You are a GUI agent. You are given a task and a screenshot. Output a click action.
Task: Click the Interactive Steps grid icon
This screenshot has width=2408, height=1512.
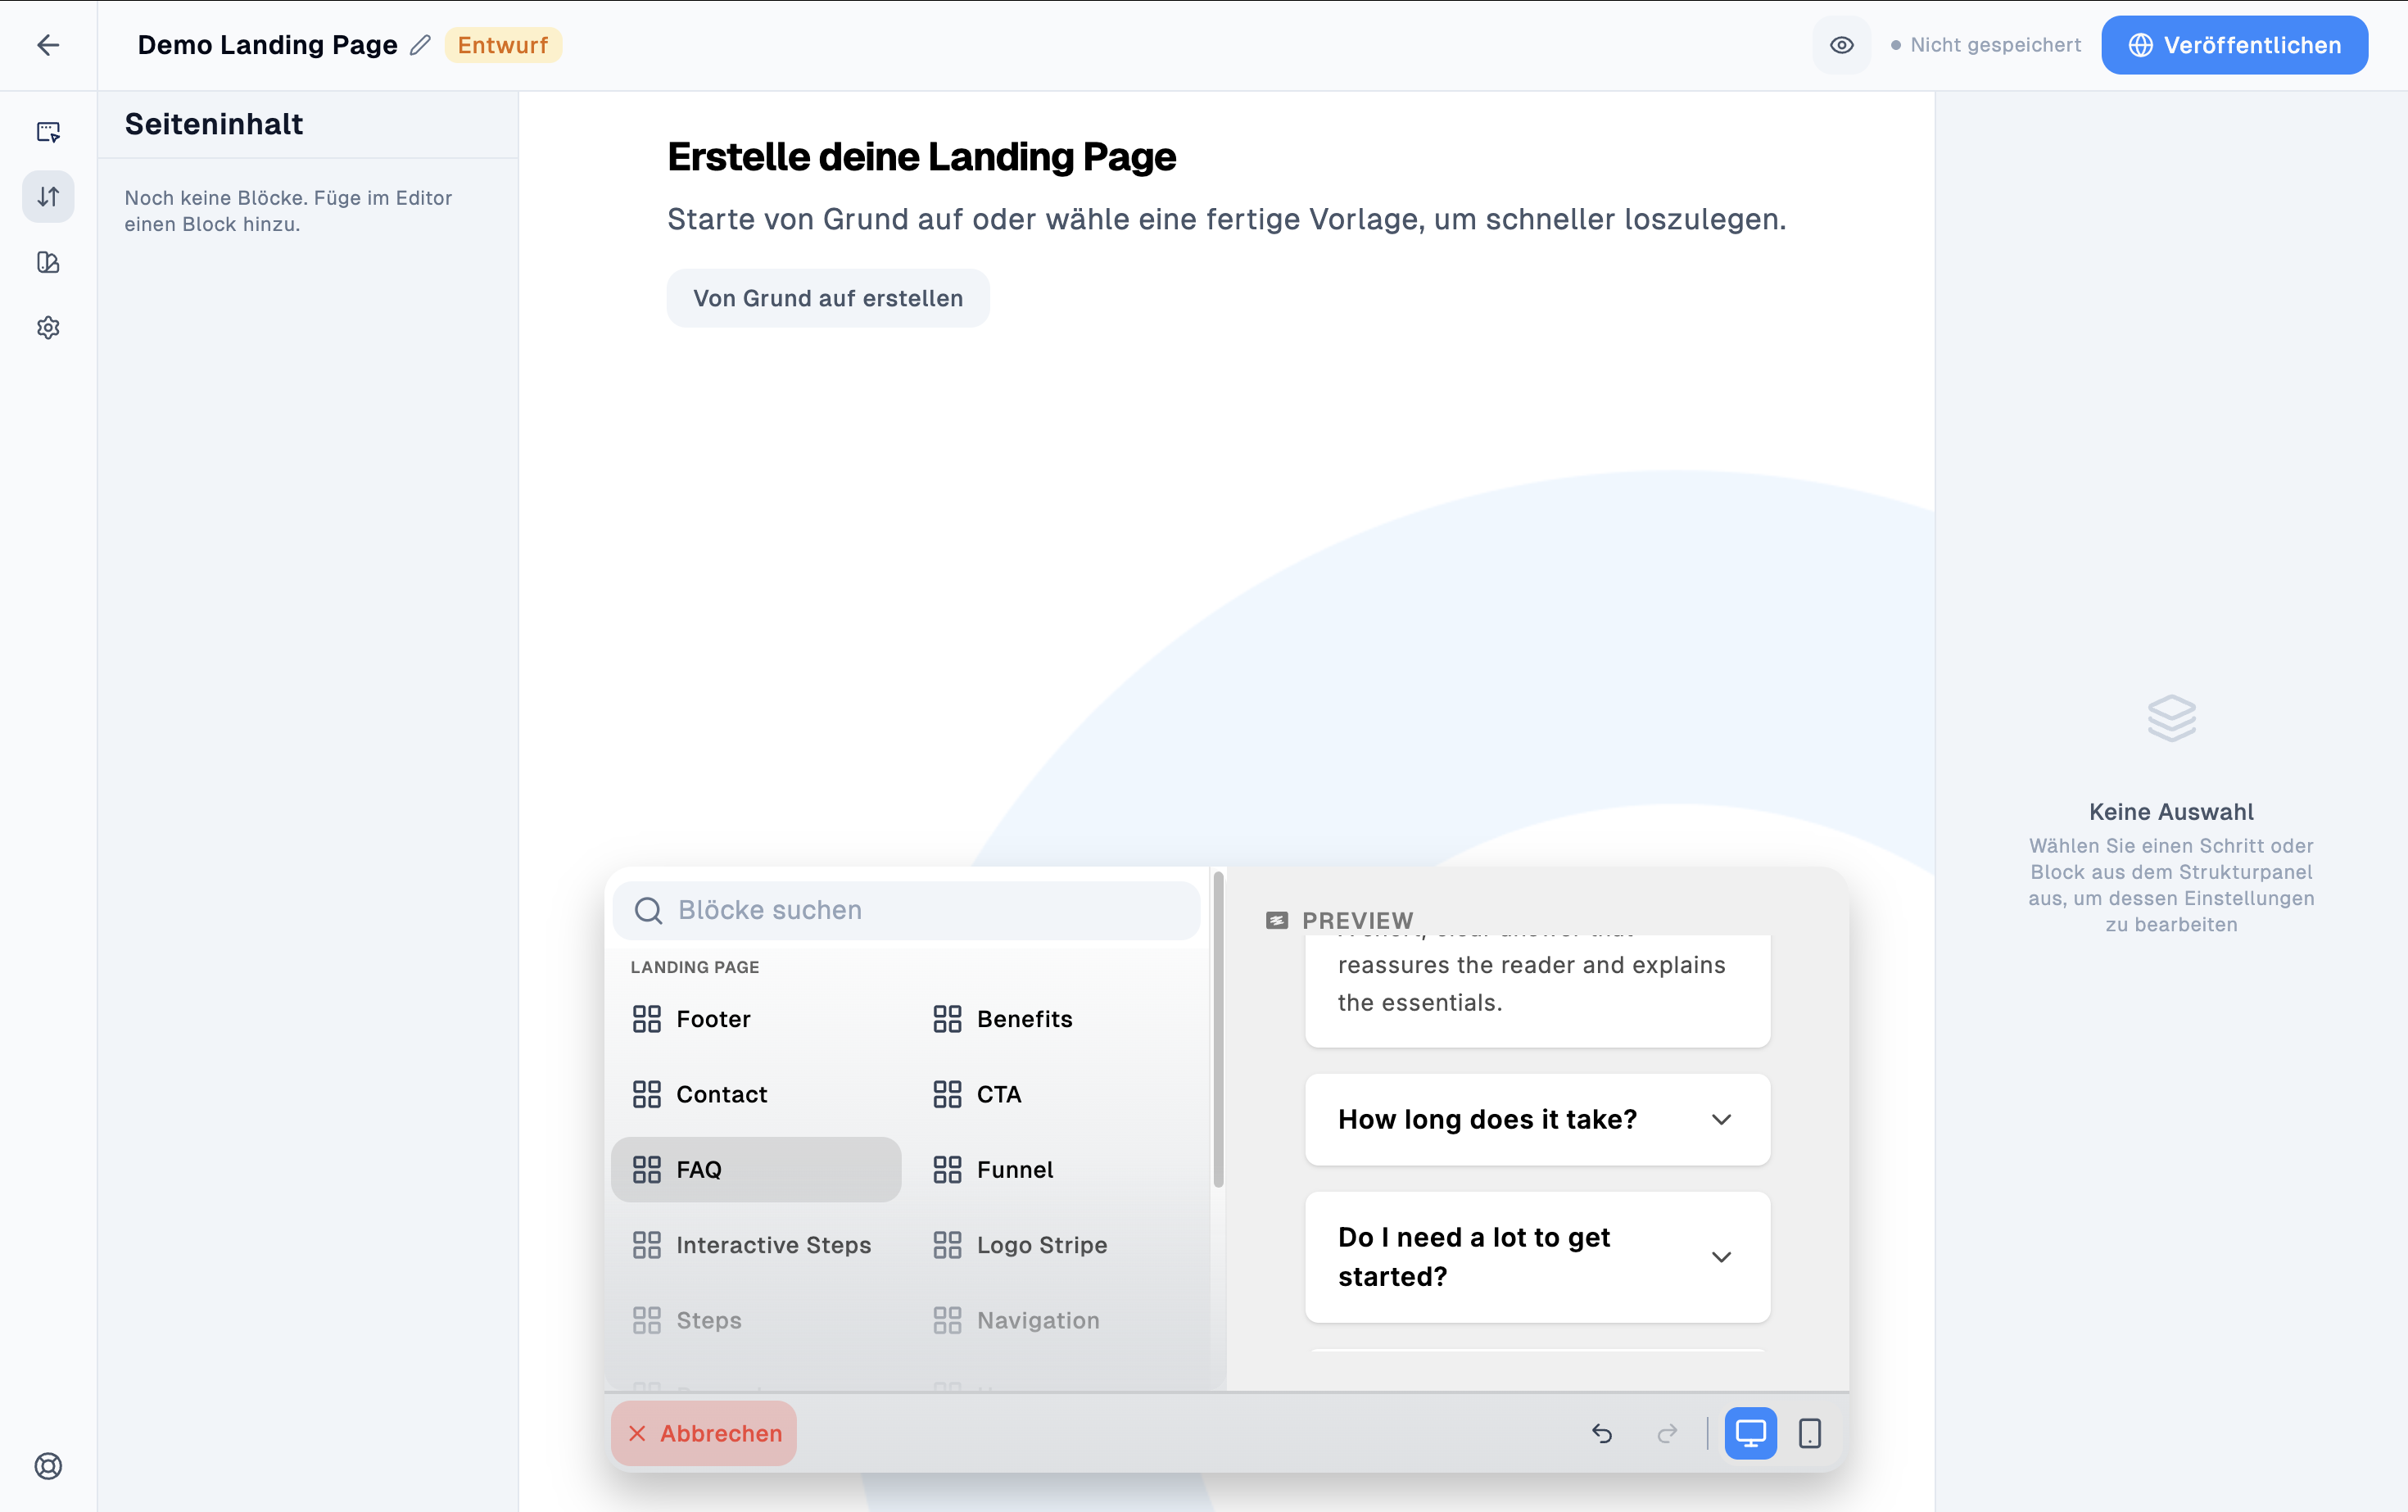pyautogui.click(x=647, y=1245)
